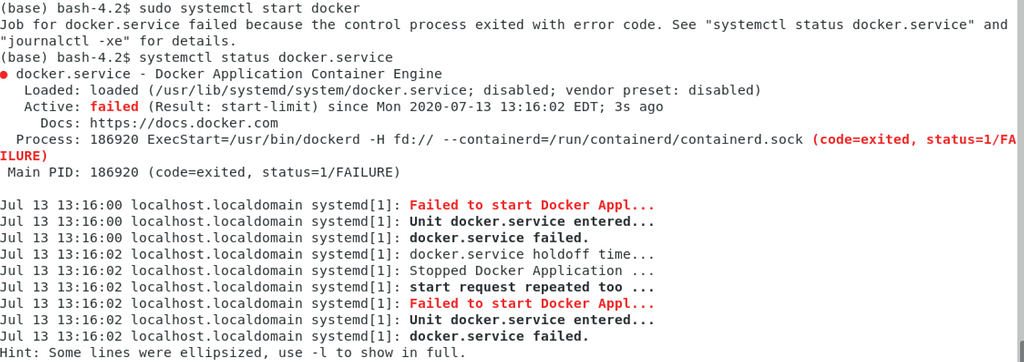Open the https://docs.docker.com link

(x=184, y=123)
